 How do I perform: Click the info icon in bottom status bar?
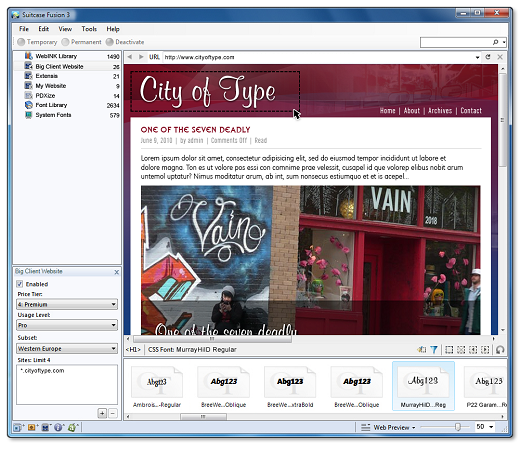[x=58, y=427]
